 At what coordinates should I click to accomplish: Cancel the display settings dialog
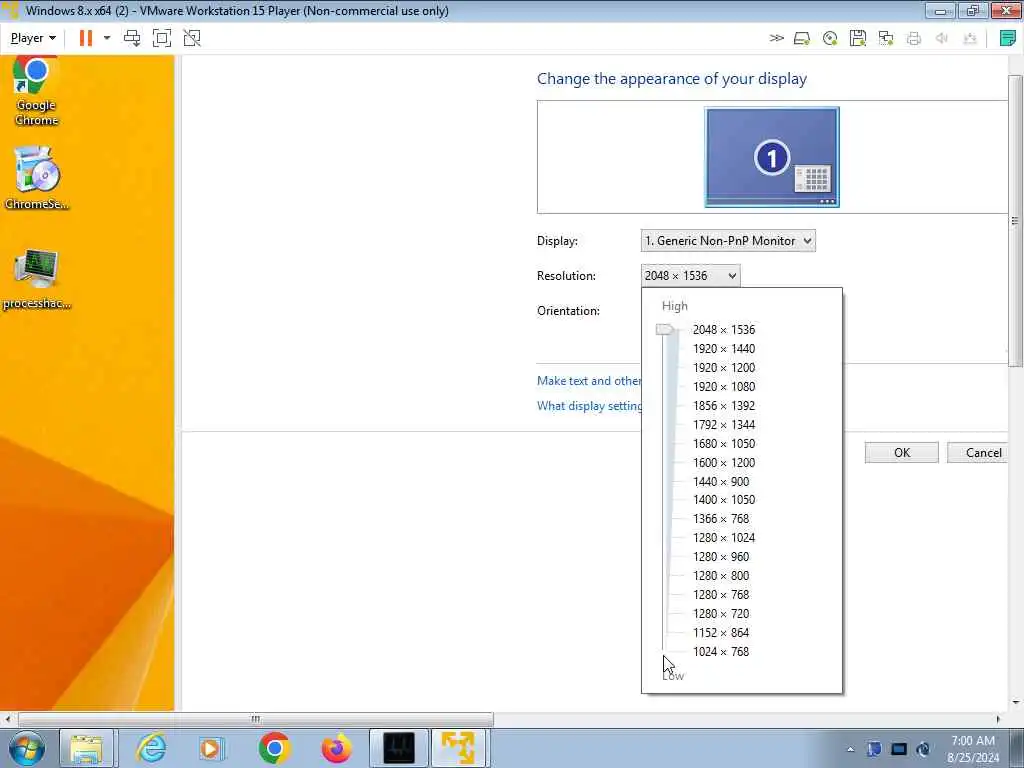(x=978, y=453)
